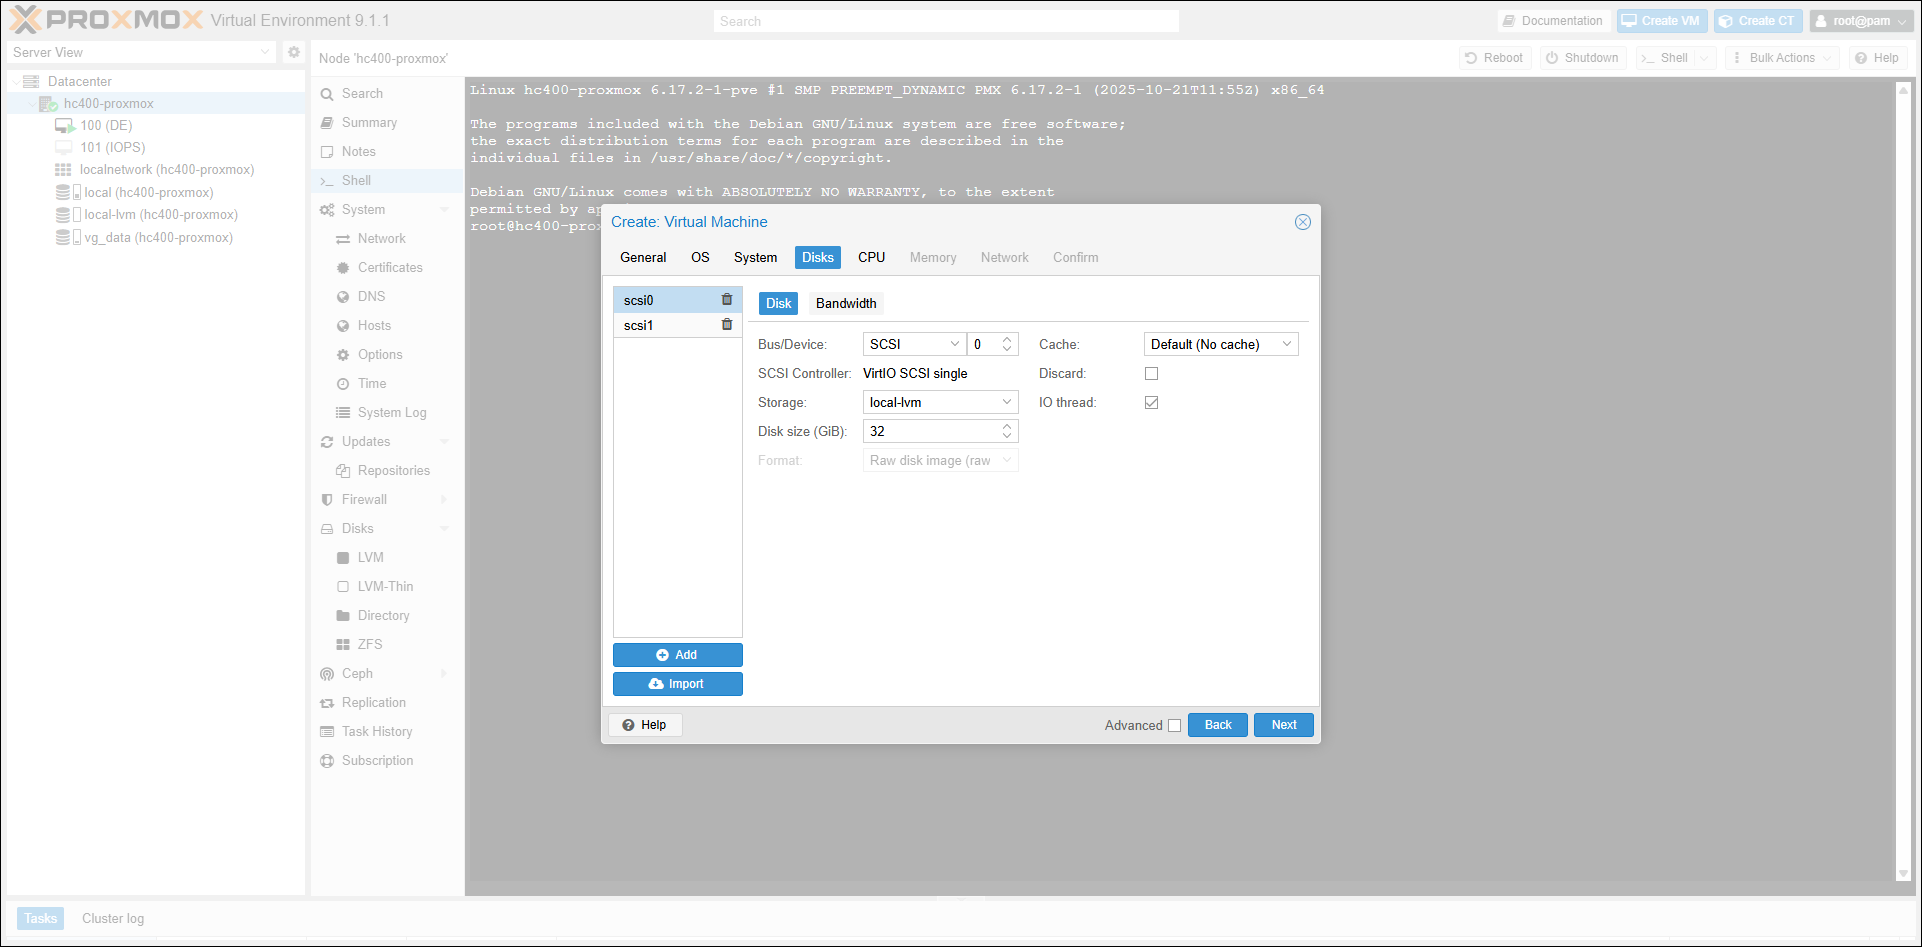
Task: Toggle the IO thread checkbox
Action: [x=1151, y=402]
